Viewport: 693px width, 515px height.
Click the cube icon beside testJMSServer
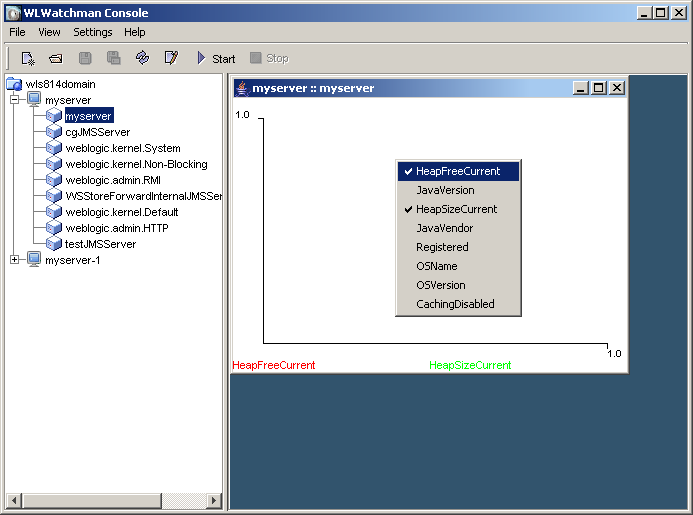(x=54, y=244)
